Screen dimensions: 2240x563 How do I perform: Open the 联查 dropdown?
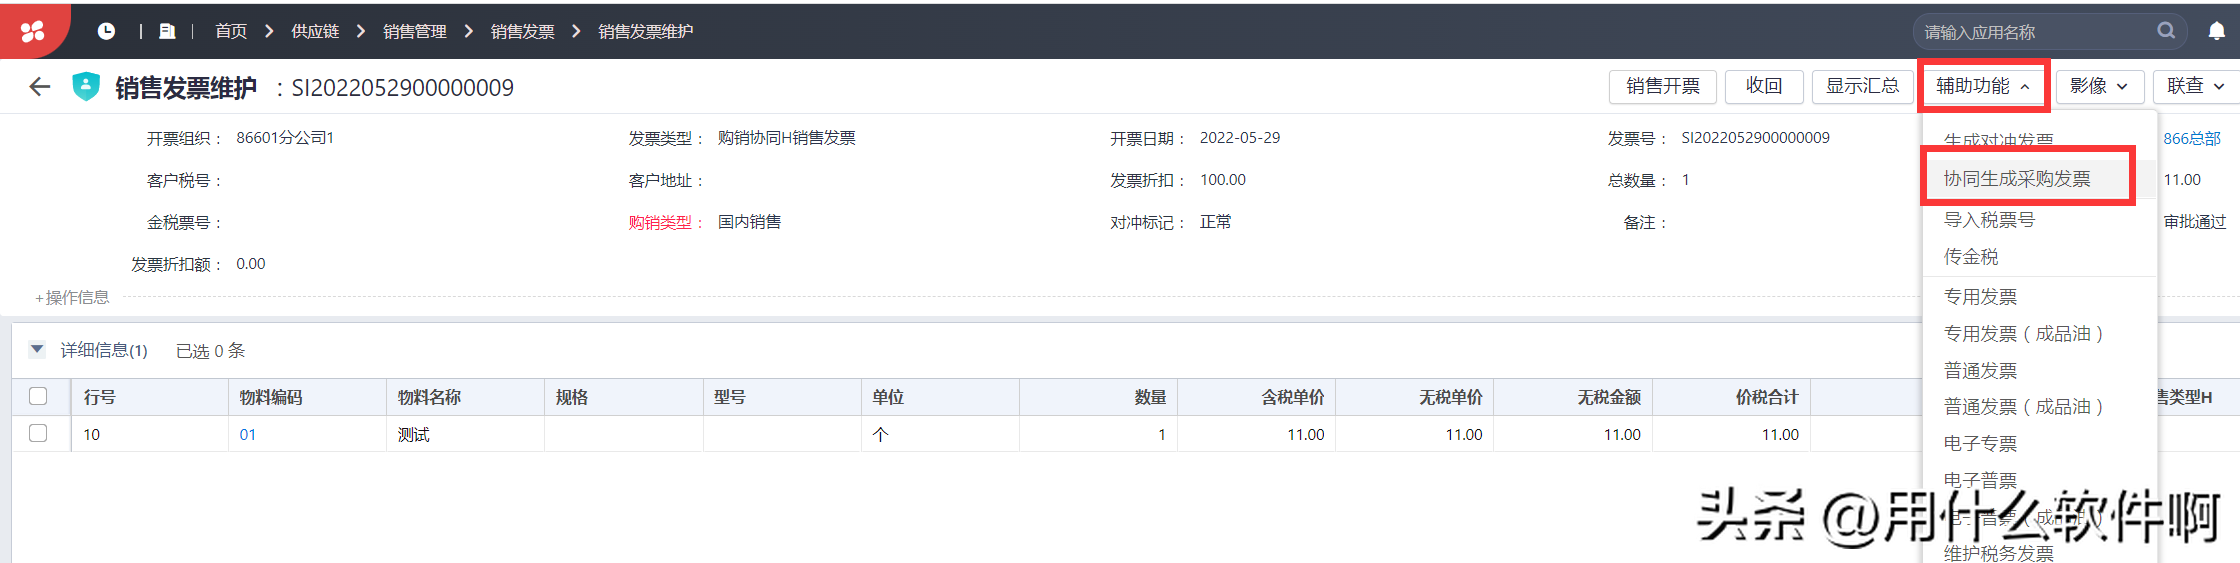2195,87
